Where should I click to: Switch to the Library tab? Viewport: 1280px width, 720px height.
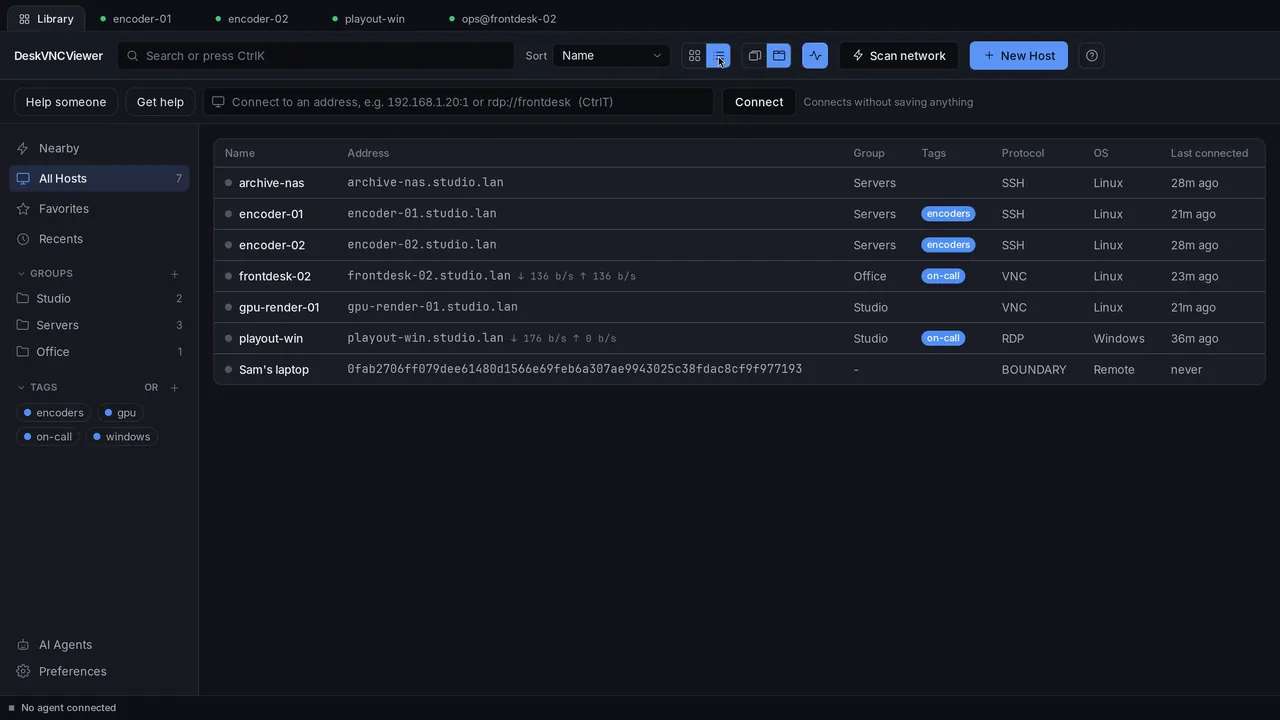click(x=46, y=19)
